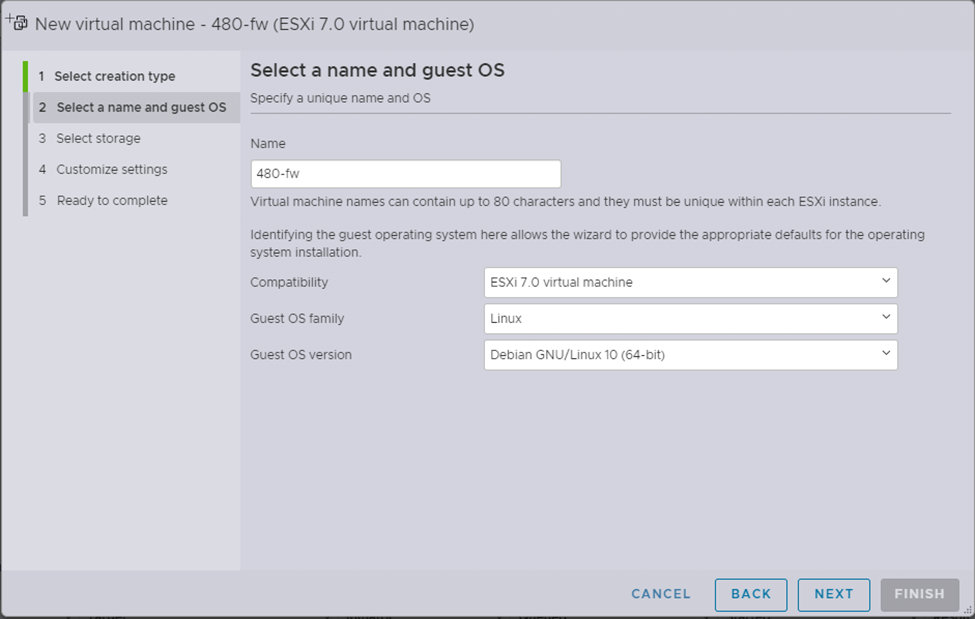This screenshot has width=975, height=619.
Task: Click the 'Name' field label
Action: [x=268, y=144]
